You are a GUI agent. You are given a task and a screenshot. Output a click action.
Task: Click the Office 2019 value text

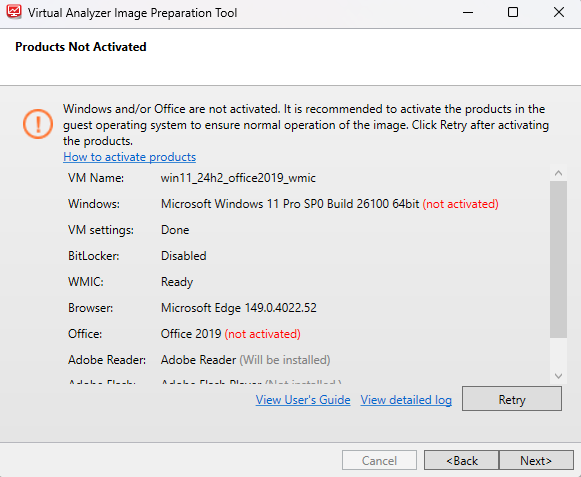[x=191, y=334]
